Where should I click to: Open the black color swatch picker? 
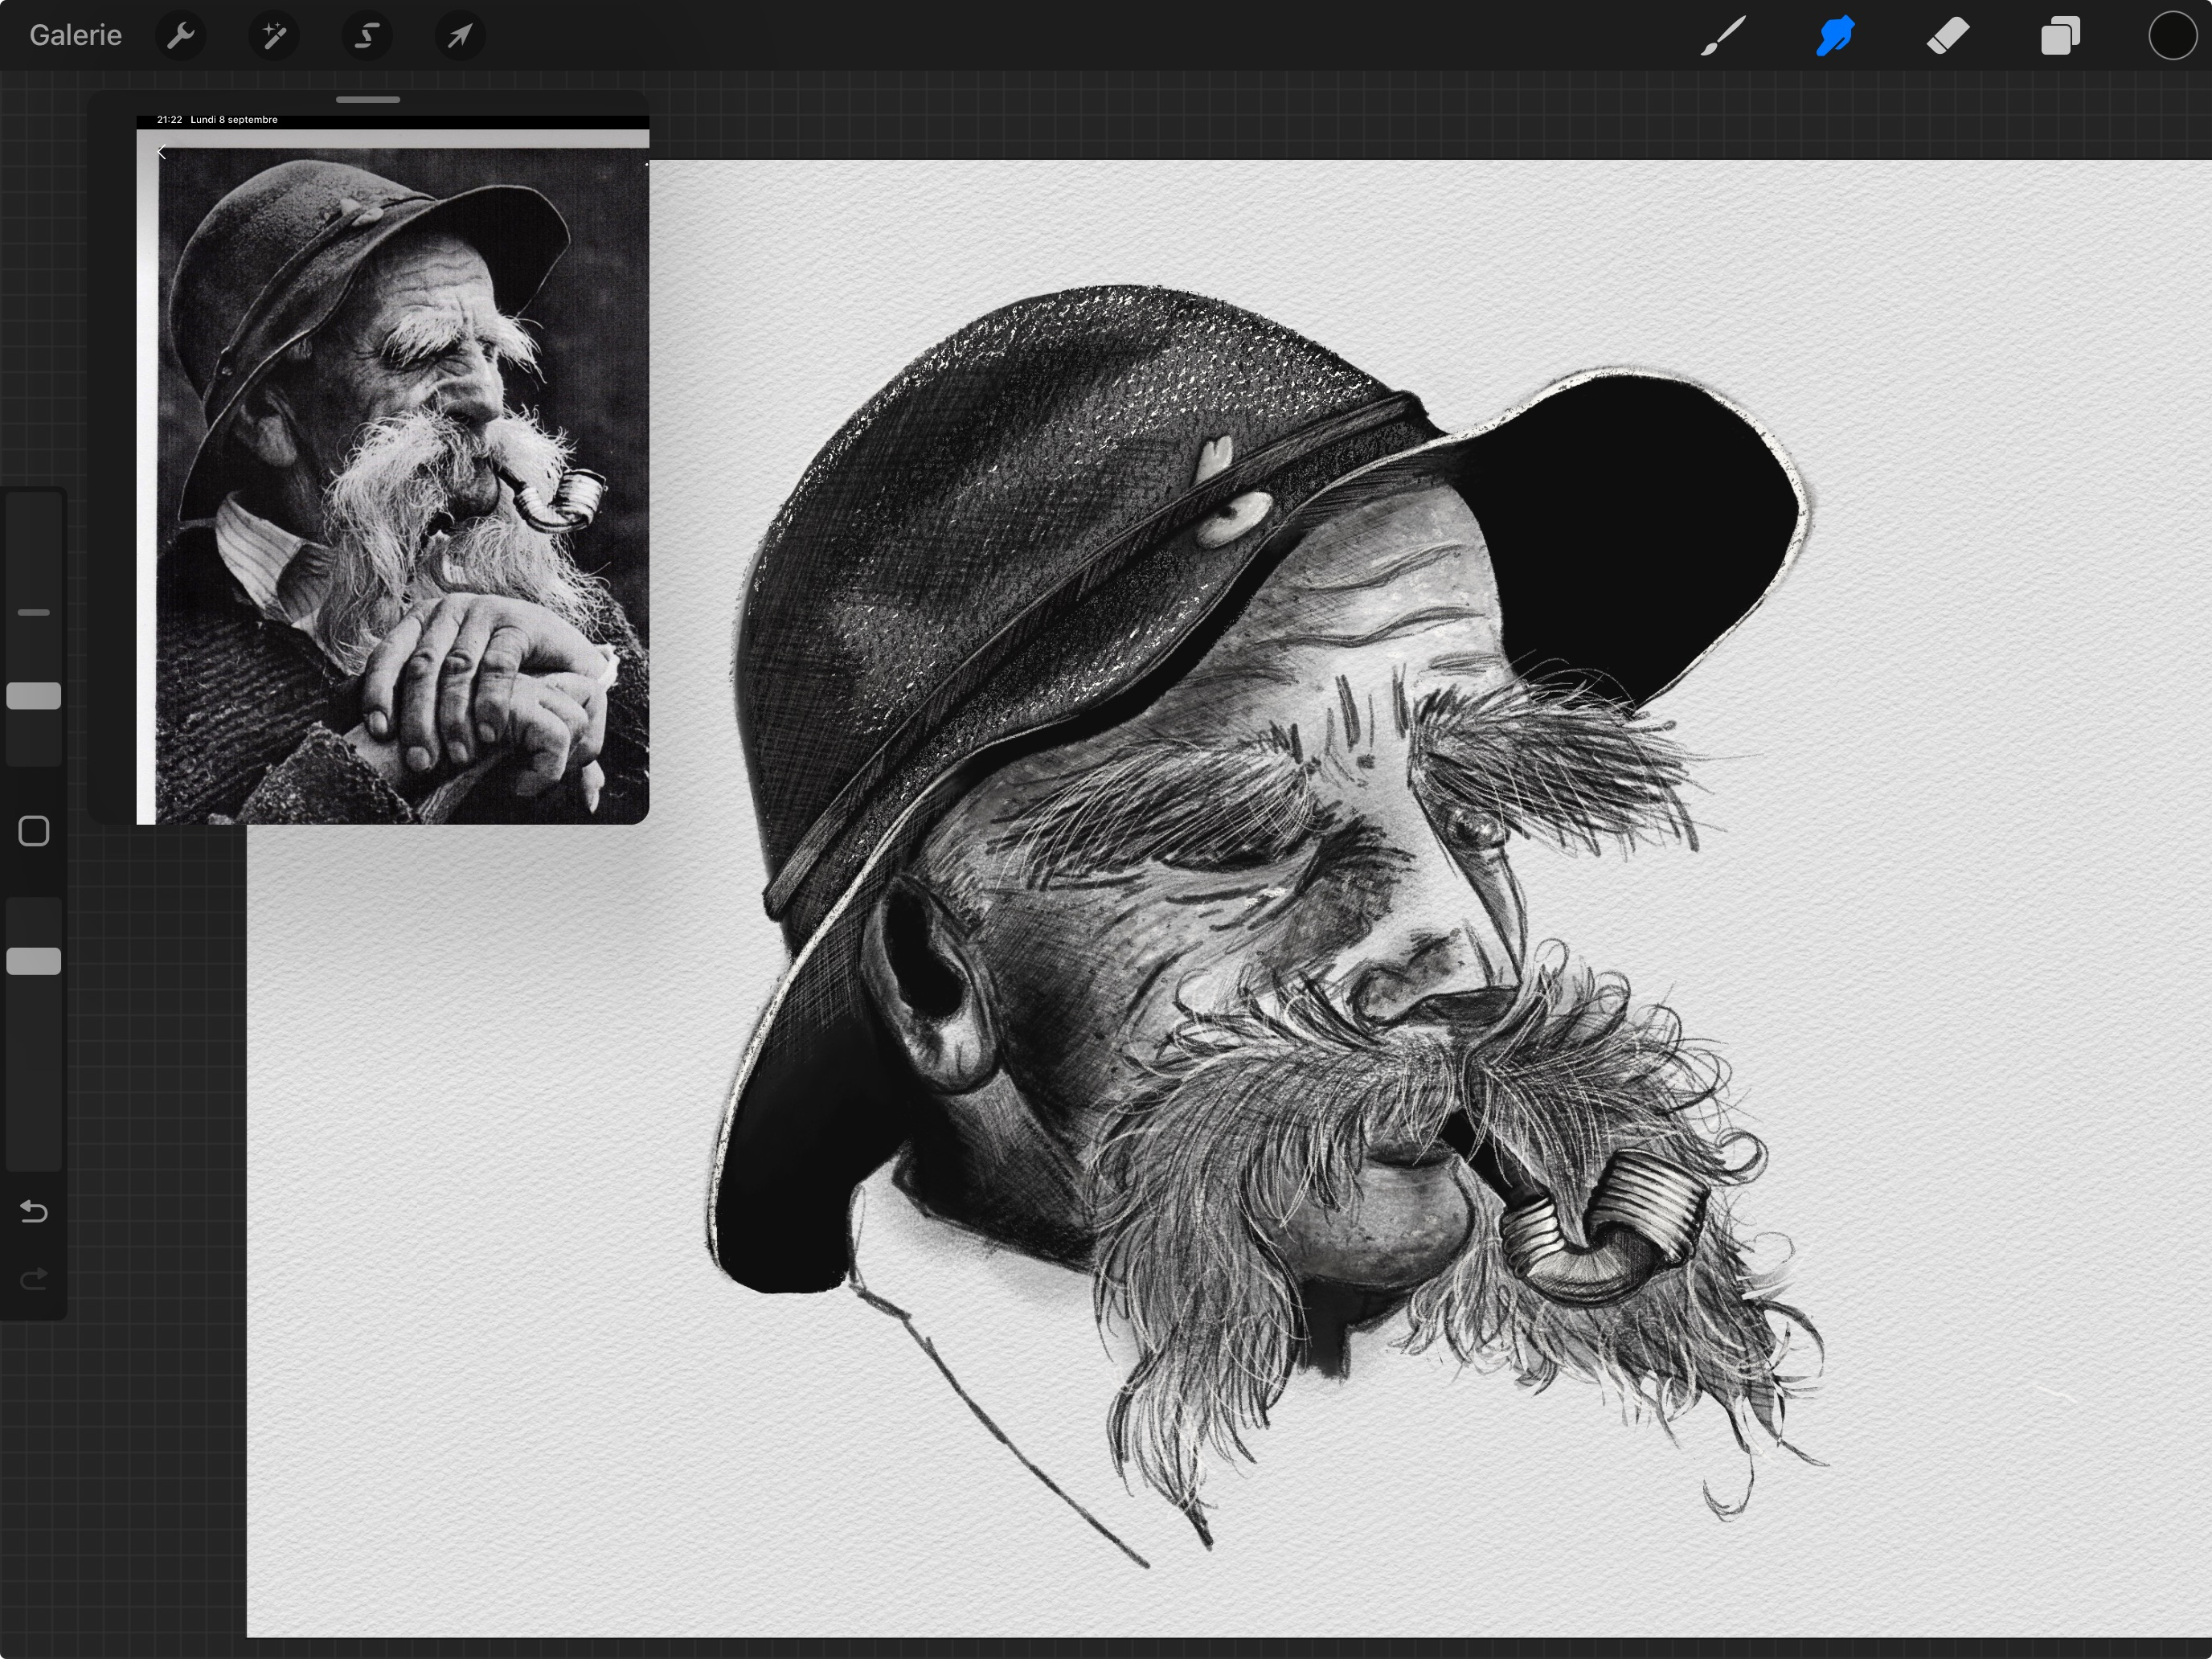(2172, 36)
